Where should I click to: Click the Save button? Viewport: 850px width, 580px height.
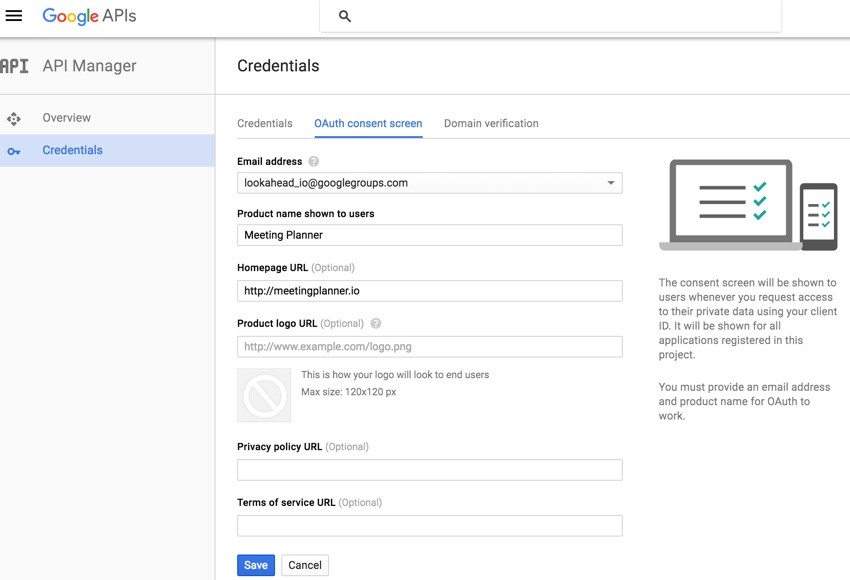tap(256, 565)
